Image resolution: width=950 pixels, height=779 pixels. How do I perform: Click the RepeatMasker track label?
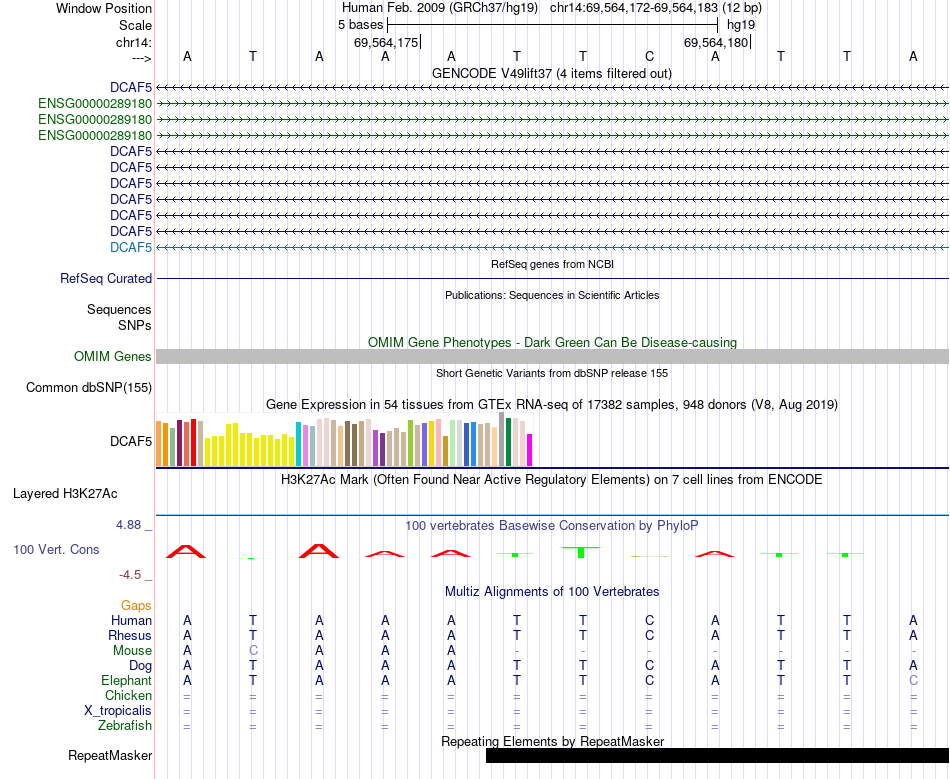click(110, 757)
